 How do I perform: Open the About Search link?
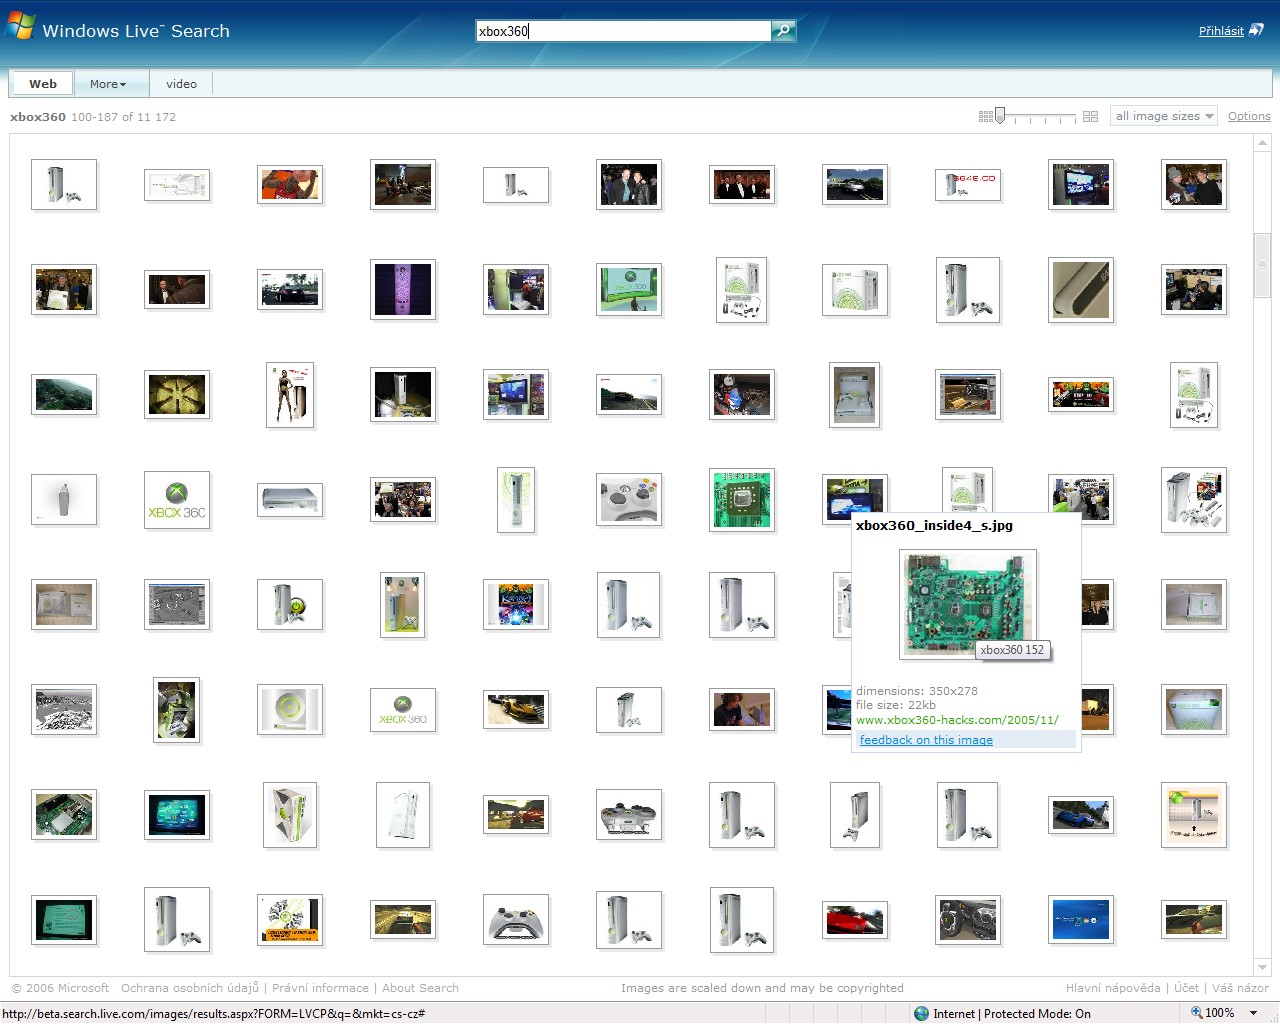coord(420,988)
